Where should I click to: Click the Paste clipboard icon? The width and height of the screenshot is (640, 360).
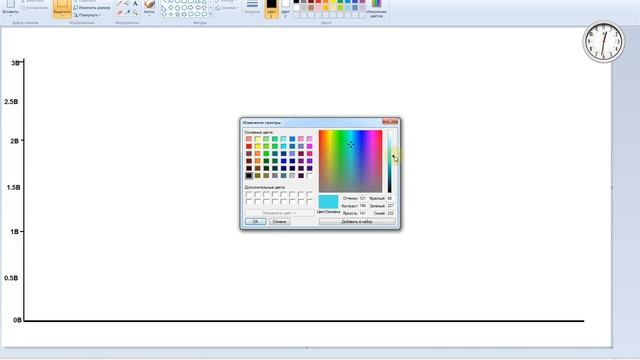(x=11, y=4)
